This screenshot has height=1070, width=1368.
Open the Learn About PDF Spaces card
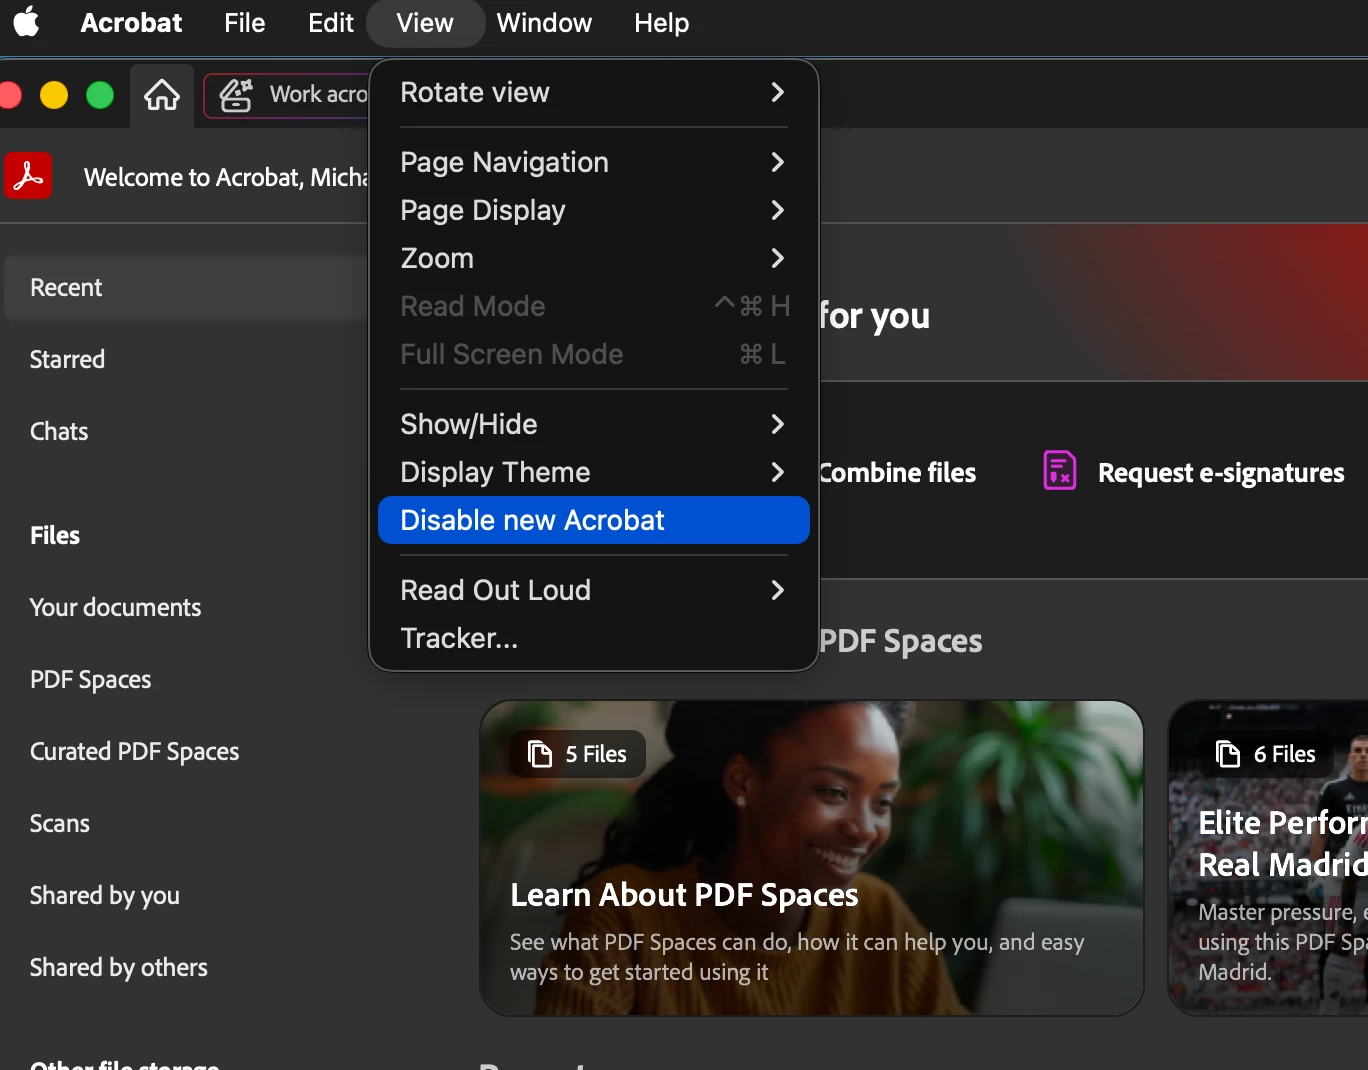pyautogui.click(x=811, y=858)
